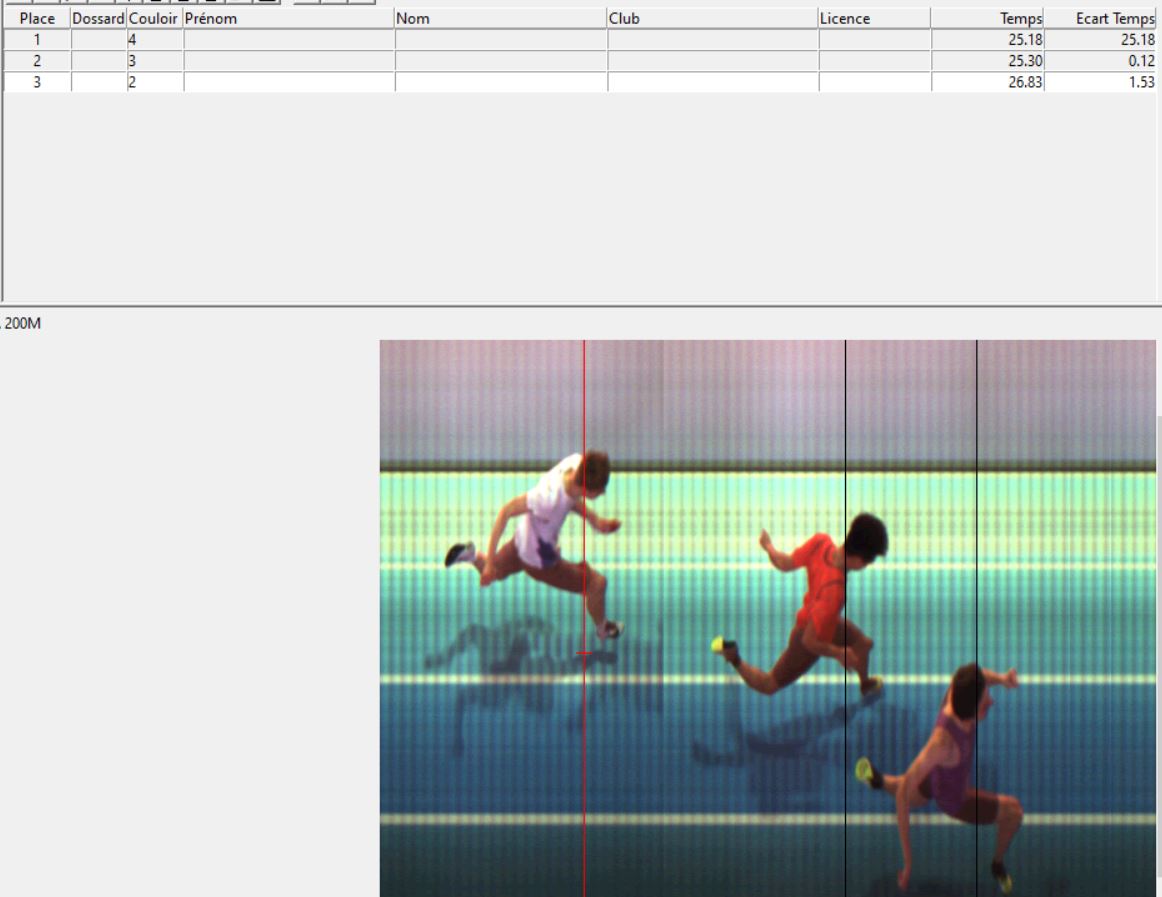Click the red crosshair tick on red line
Viewport: 1162px width, 897px height.
click(x=584, y=653)
